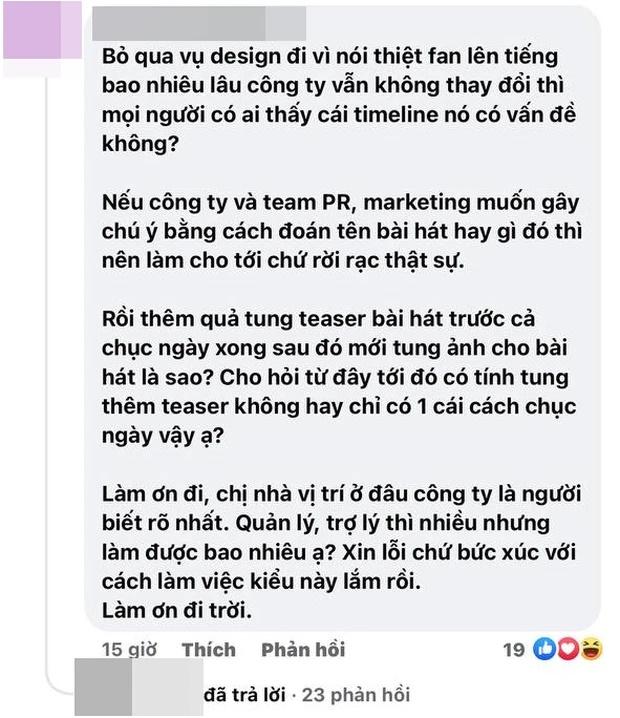Screen dimensions: 620x718
Task: Open the reaction count showing 19
Action: [x=513, y=650]
